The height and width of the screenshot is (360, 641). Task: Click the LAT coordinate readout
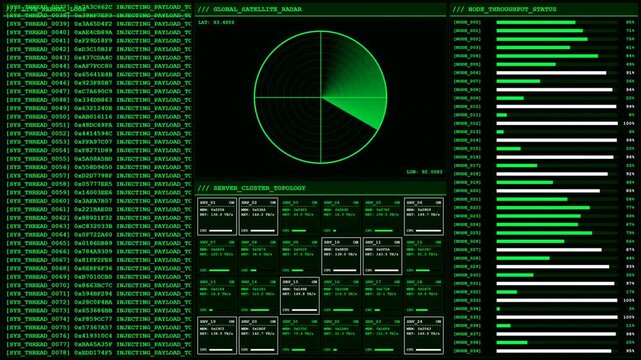pos(216,22)
